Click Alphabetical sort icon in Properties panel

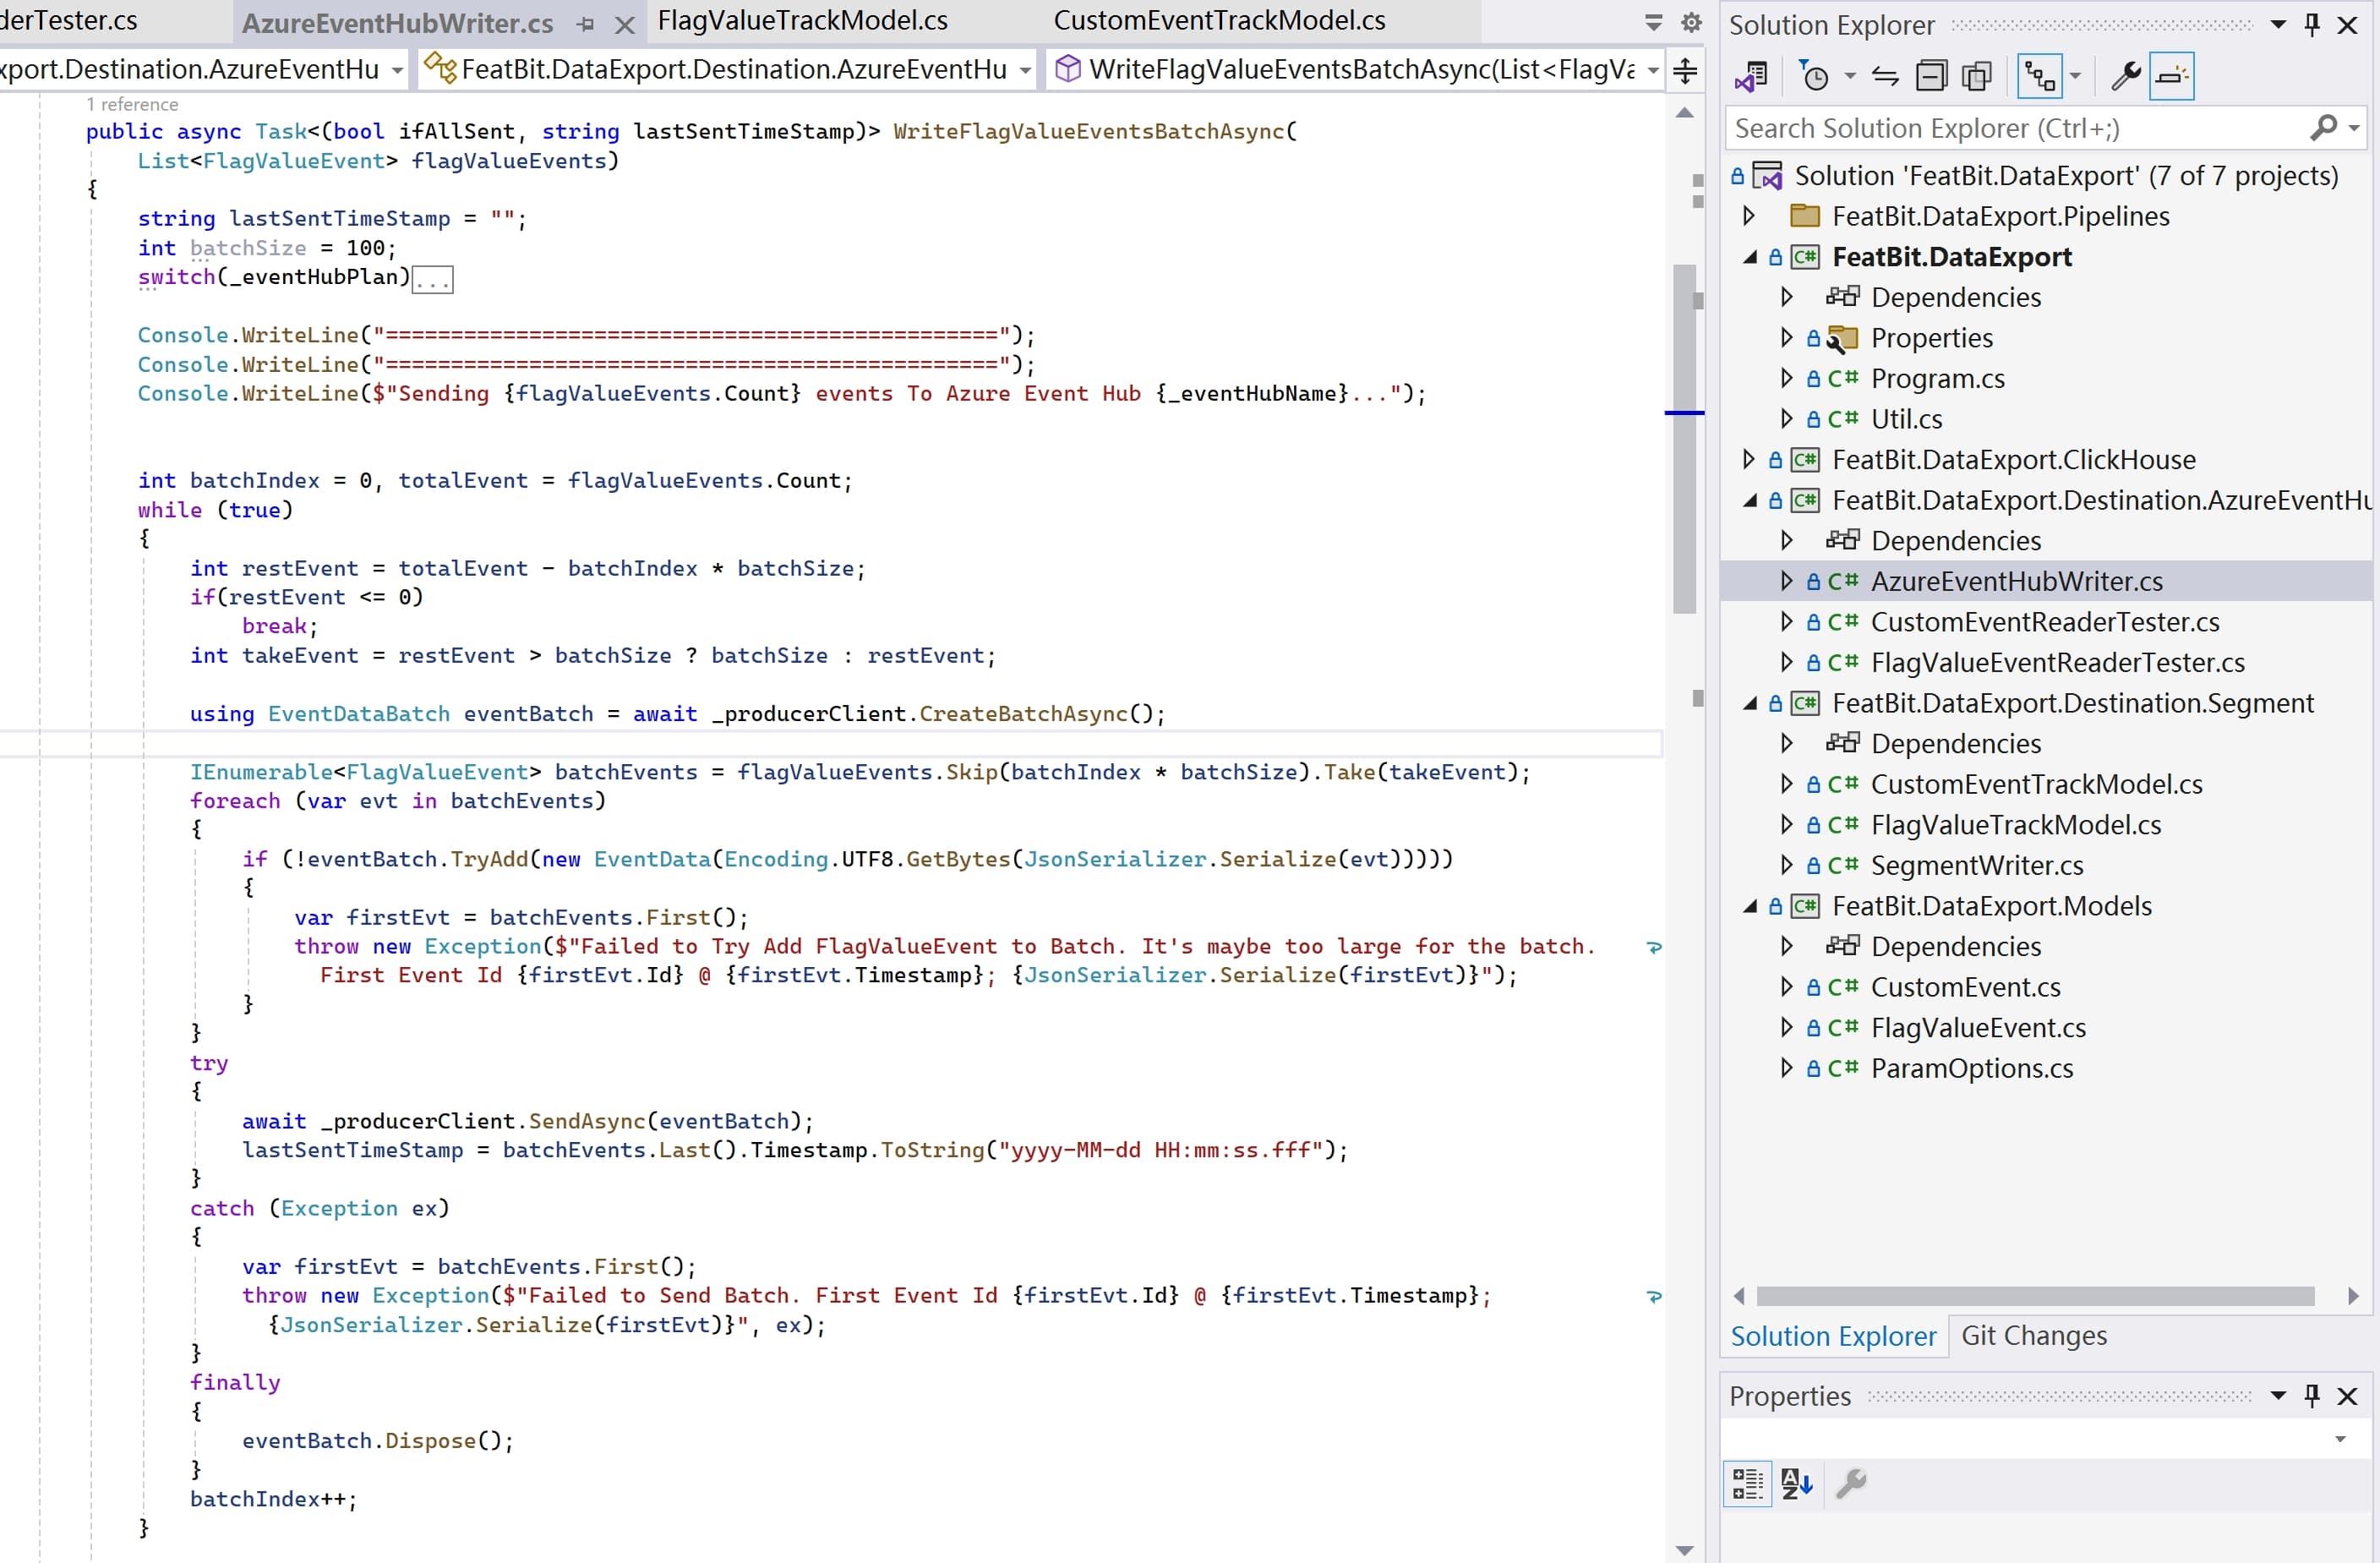click(1796, 1483)
